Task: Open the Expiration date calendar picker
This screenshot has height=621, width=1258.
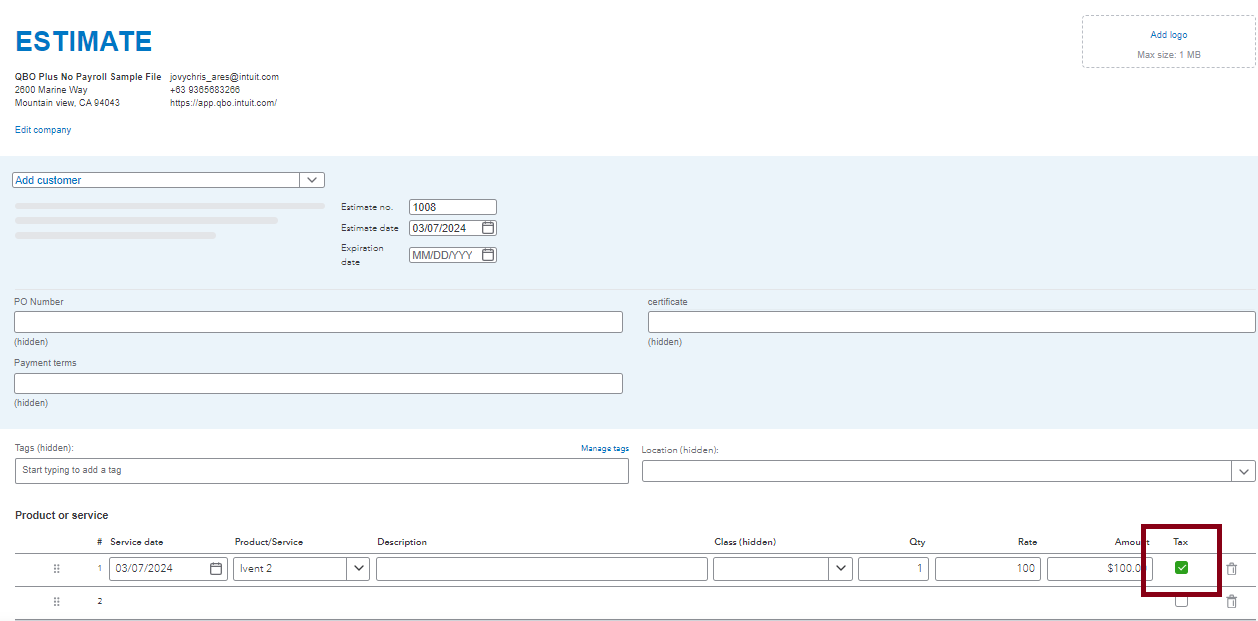Action: coord(488,255)
